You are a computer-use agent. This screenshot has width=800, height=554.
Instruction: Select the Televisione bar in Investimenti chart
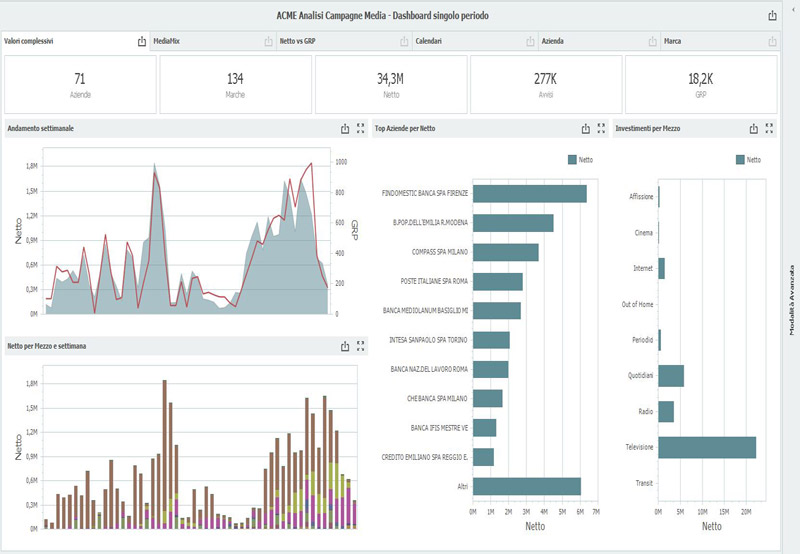[706, 447]
